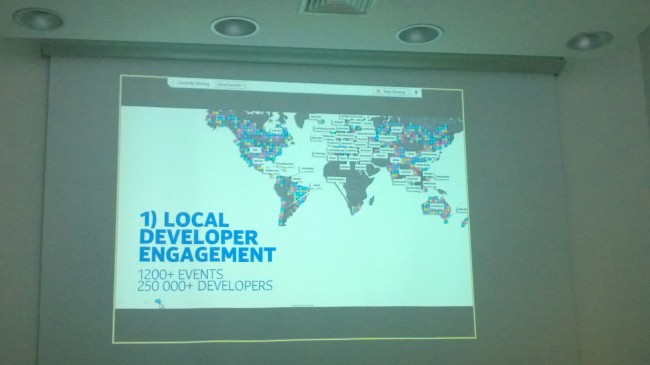Click the thin handle at slide bottom center
650x365 pixels.
(303, 306)
